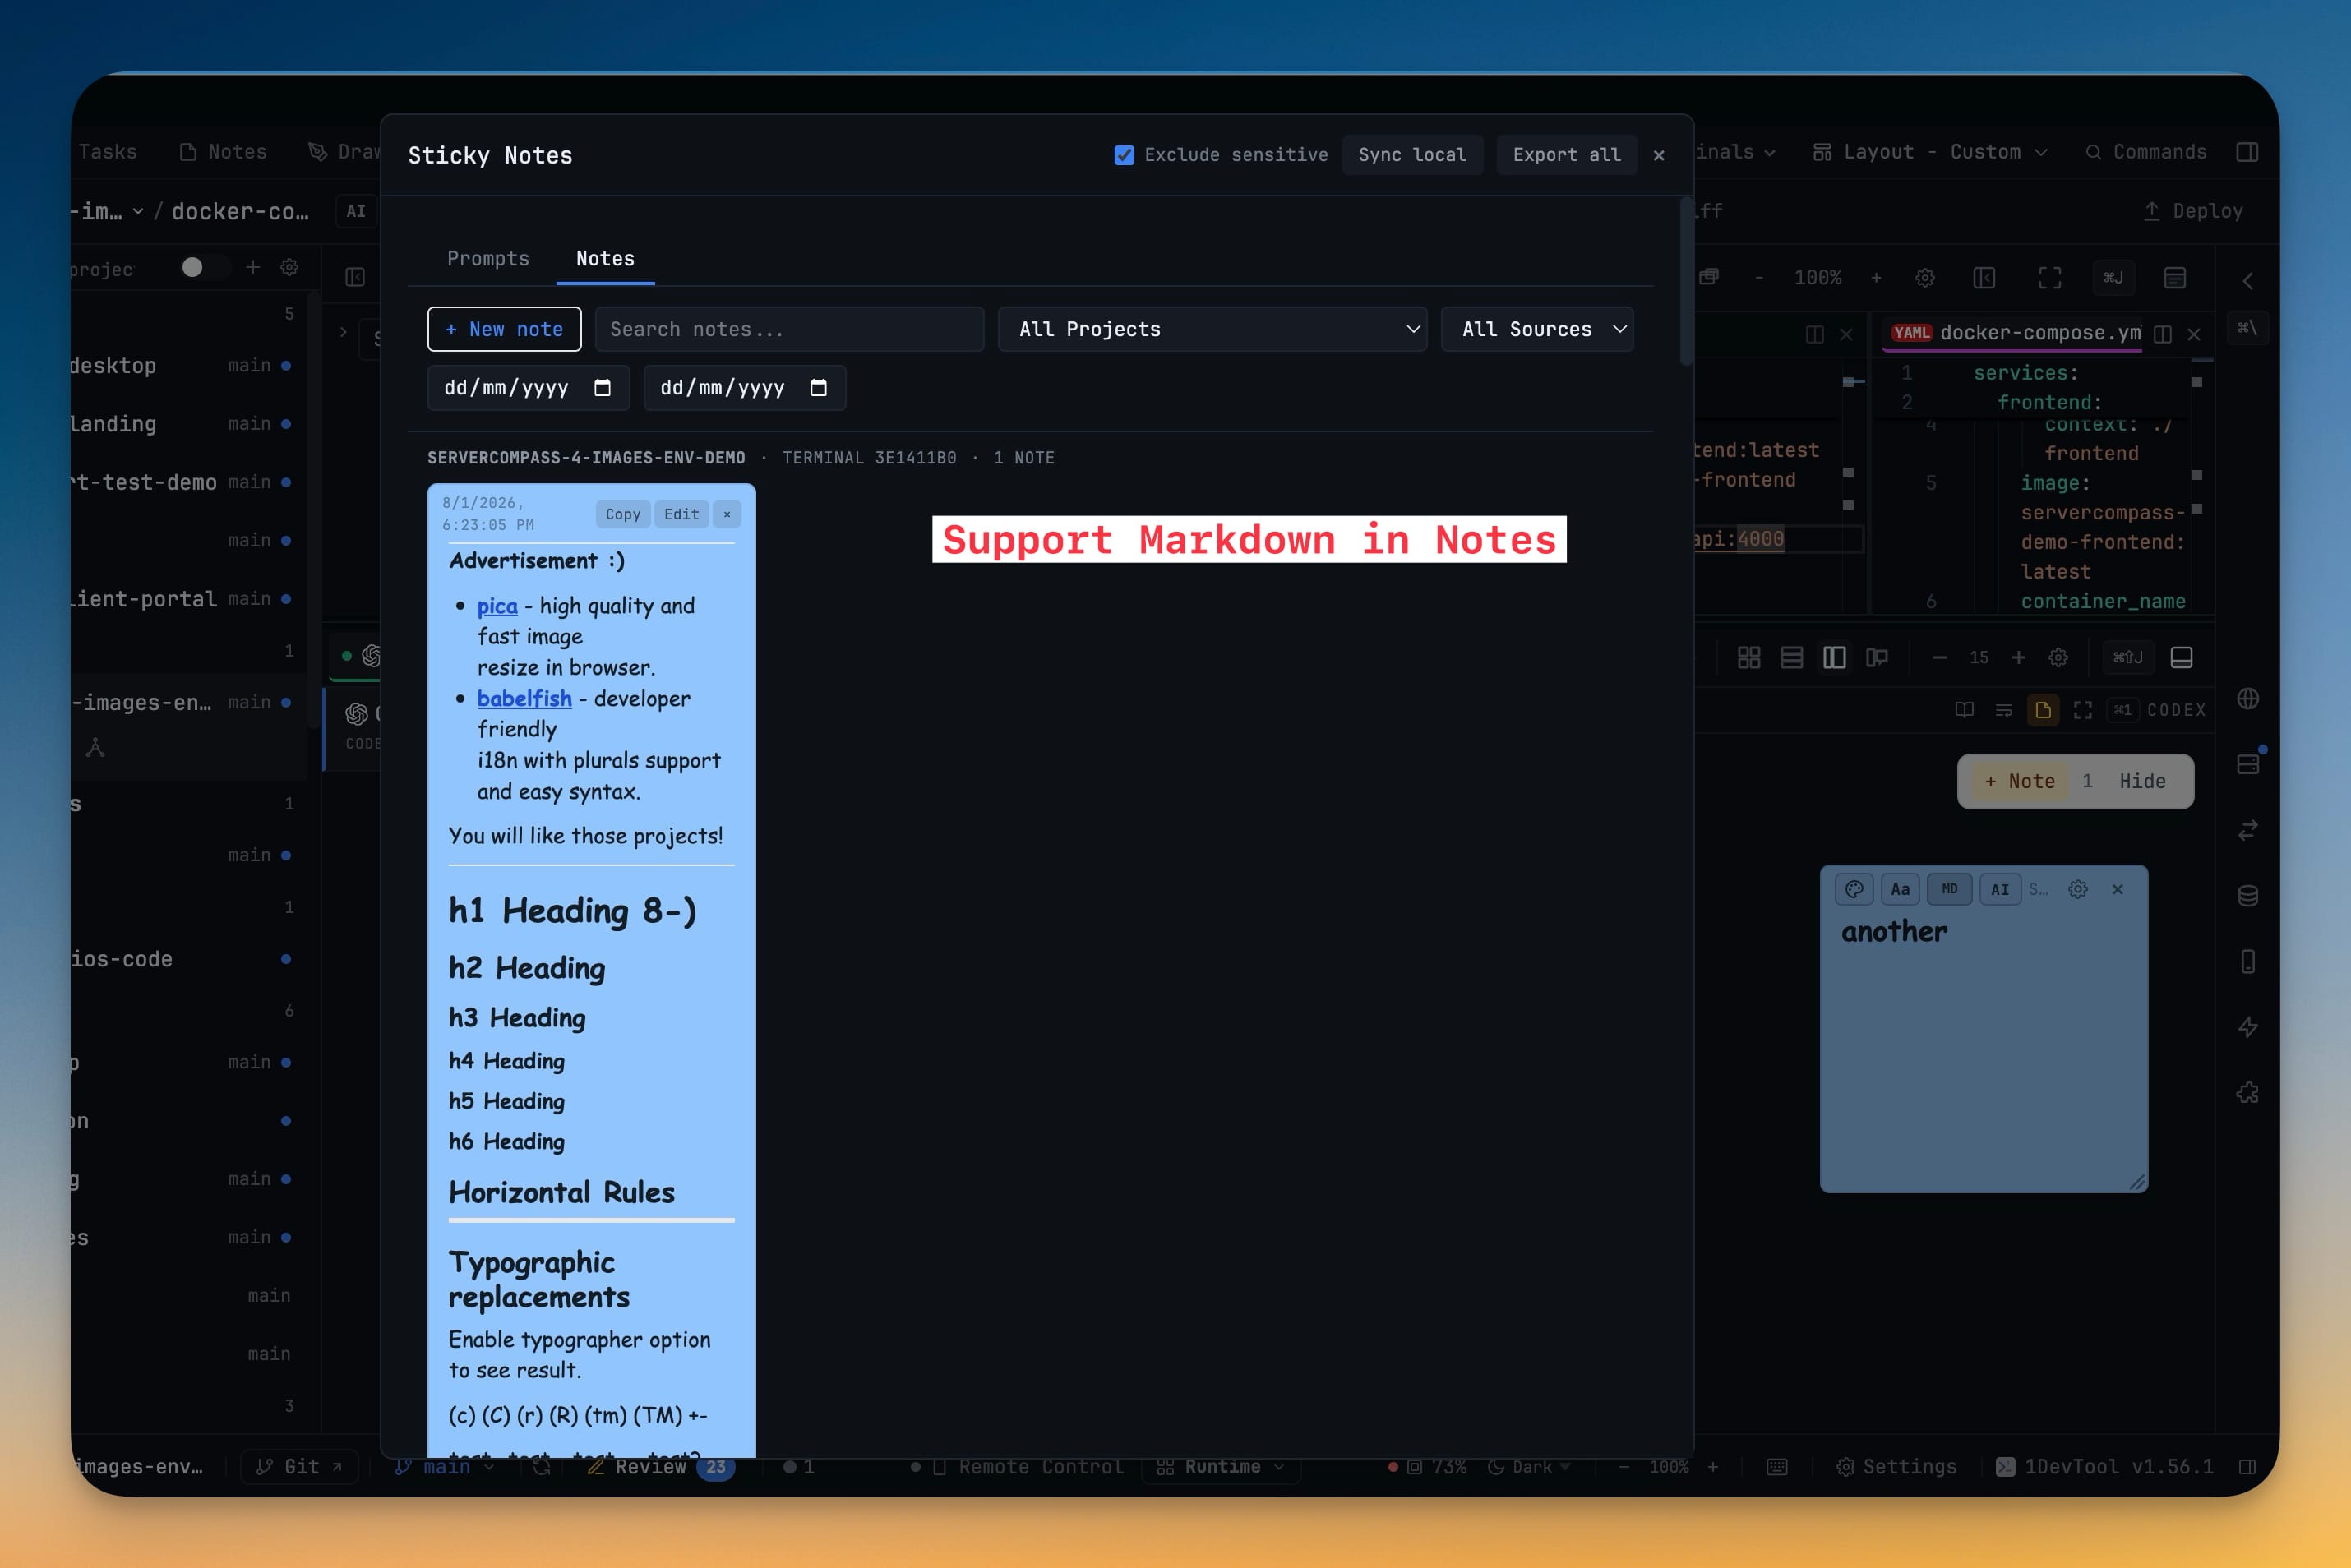Viewport: 2351px width, 1568px height.
Task: Click the Deploy button in the main window
Action: pyautogui.click(x=2193, y=211)
